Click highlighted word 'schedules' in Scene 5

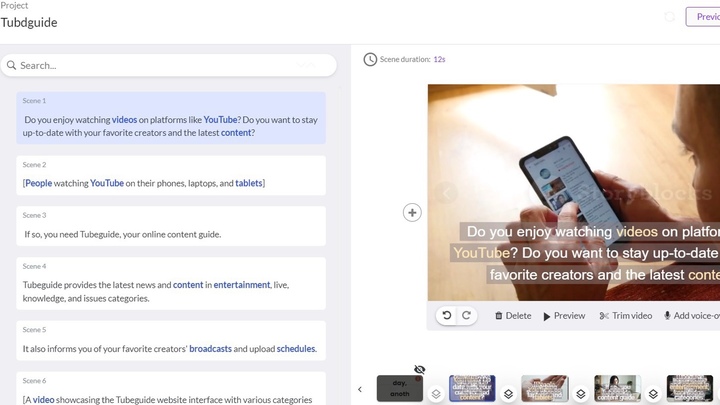coord(296,349)
